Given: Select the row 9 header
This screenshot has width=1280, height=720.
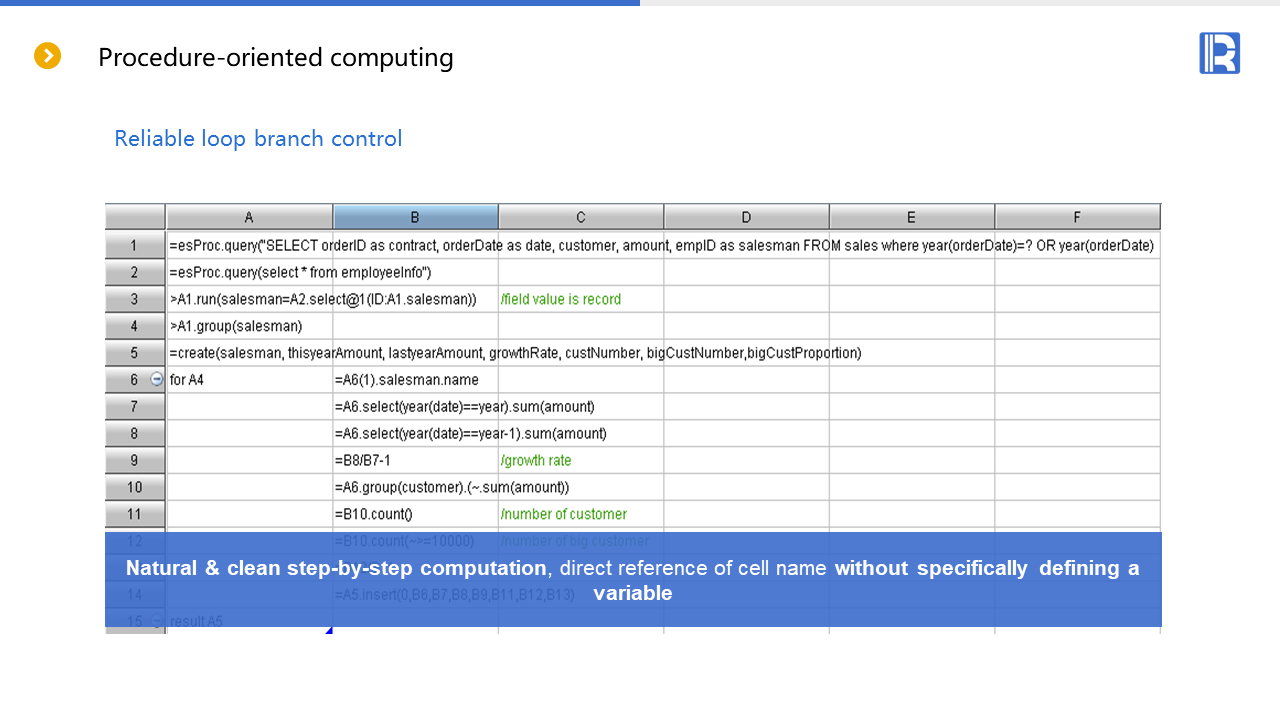Looking at the screenshot, I should tap(135, 461).
